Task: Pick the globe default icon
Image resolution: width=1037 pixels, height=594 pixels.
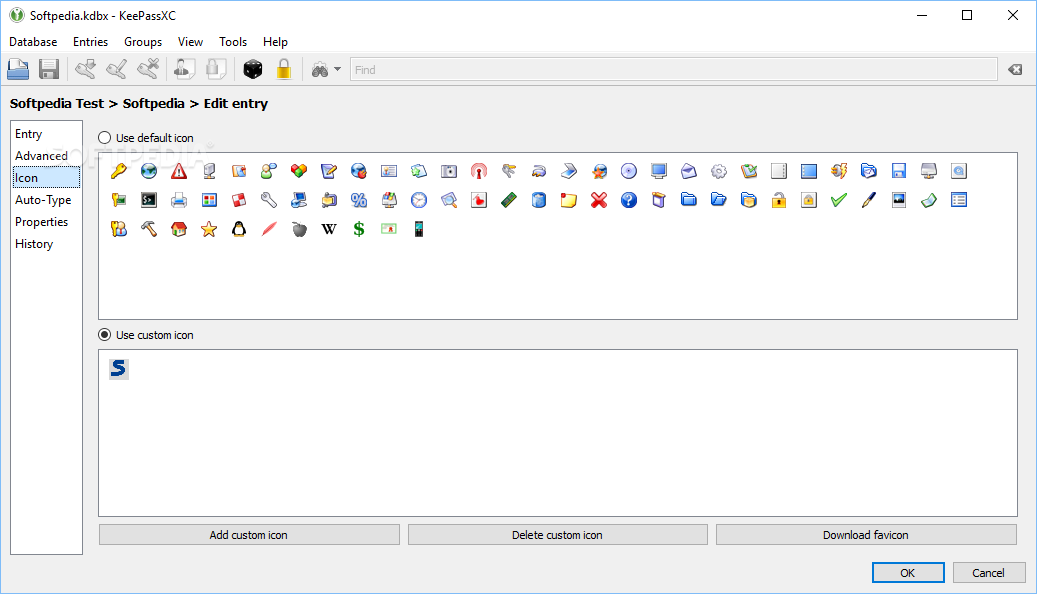Action: [x=149, y=171]
